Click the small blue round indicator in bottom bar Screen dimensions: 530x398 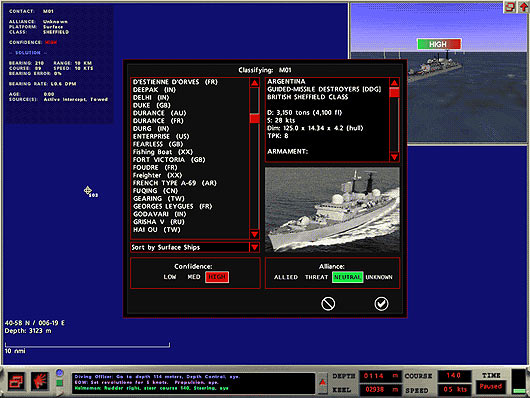59,373
